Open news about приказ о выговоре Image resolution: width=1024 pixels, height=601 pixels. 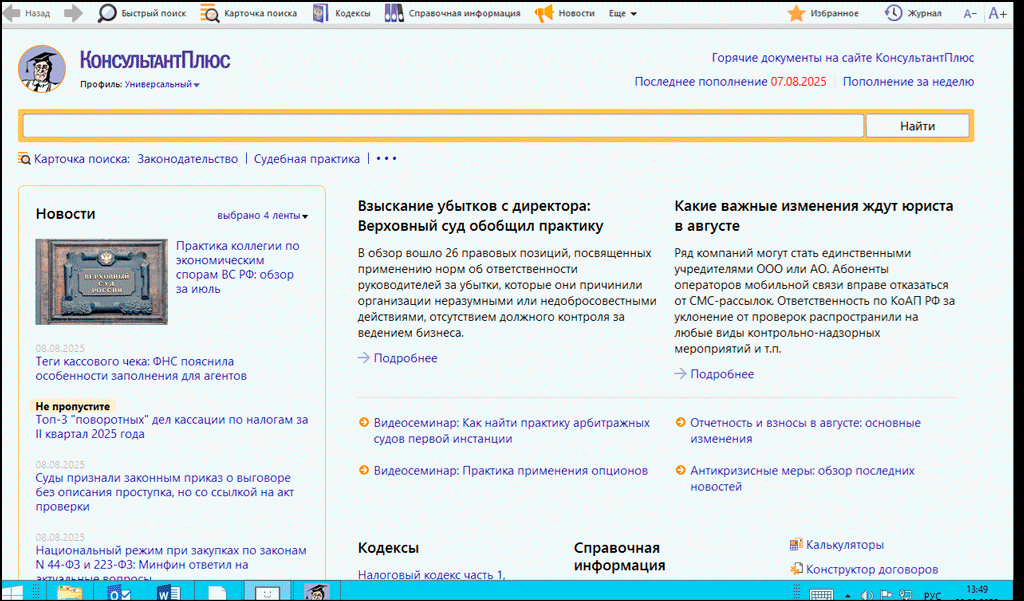pyautogui.click(x=165, y=492)
